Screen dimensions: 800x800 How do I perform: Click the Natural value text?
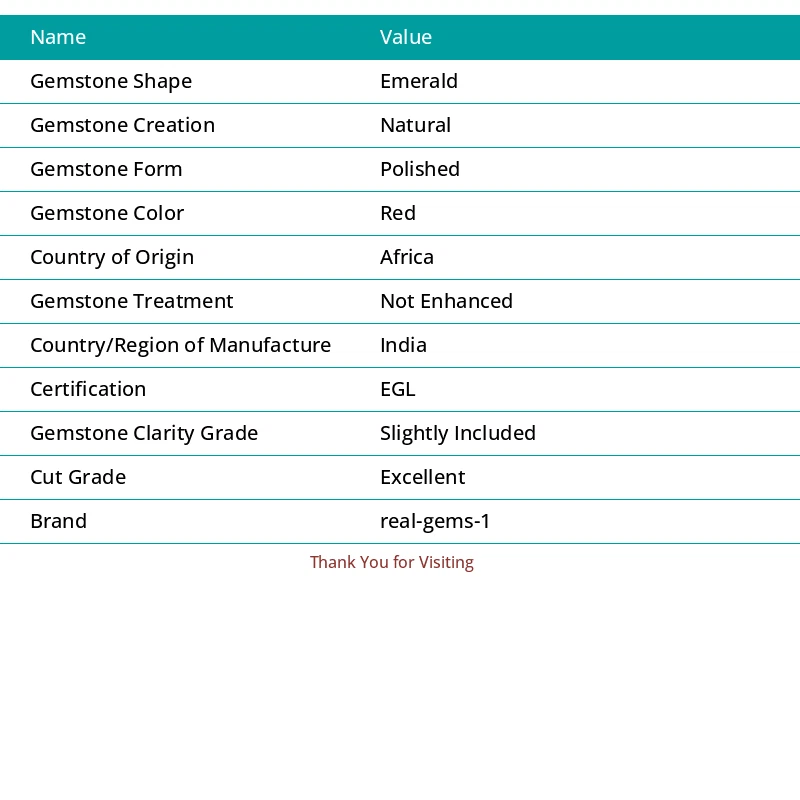tap(415, 125)
